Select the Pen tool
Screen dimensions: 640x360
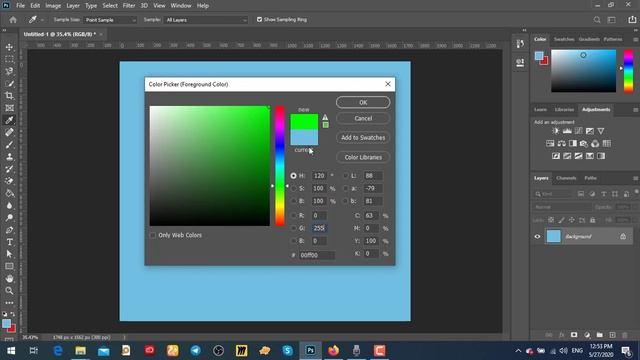[9, 230]
